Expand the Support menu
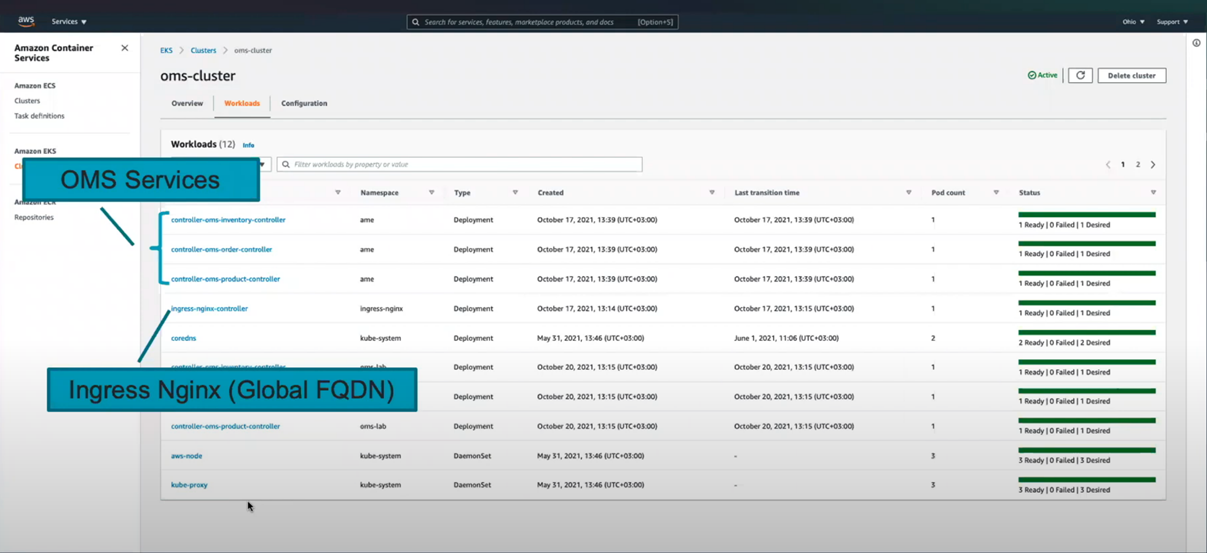Screen dimensions: 1207x553 click(1172, 21)
